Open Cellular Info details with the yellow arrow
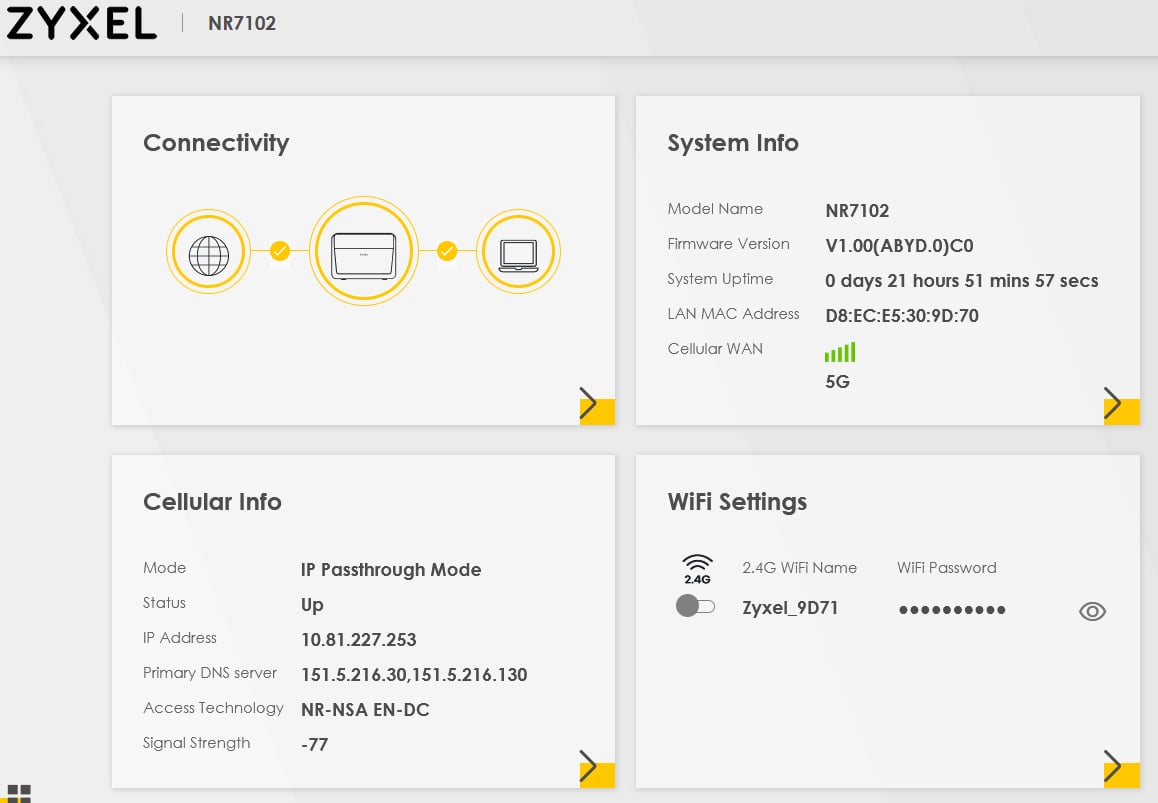The image size is (1158, 803). coord(597,768)
